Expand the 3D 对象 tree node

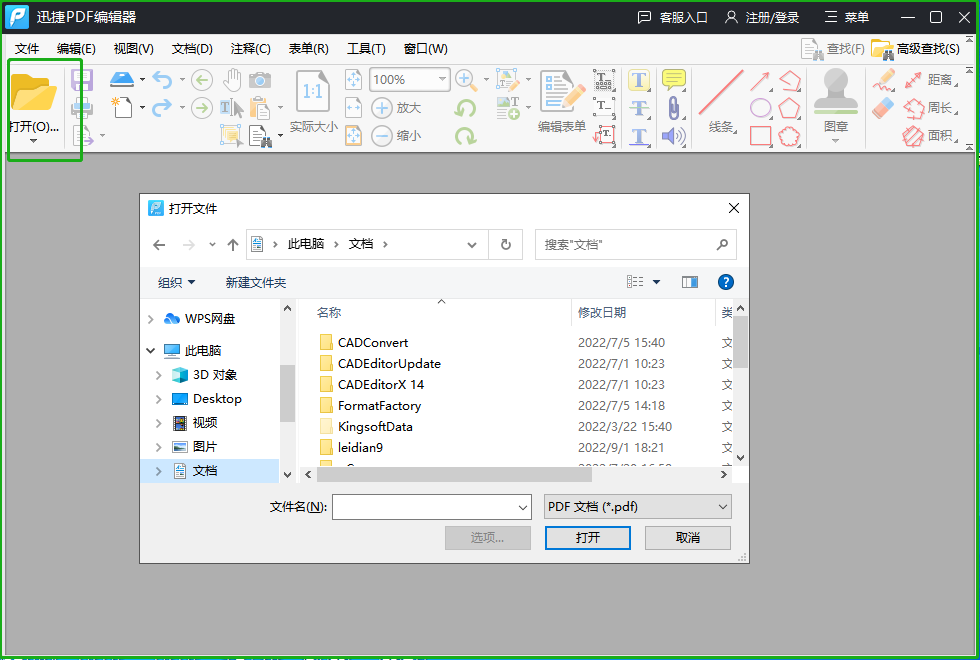[x=159, y=375]
